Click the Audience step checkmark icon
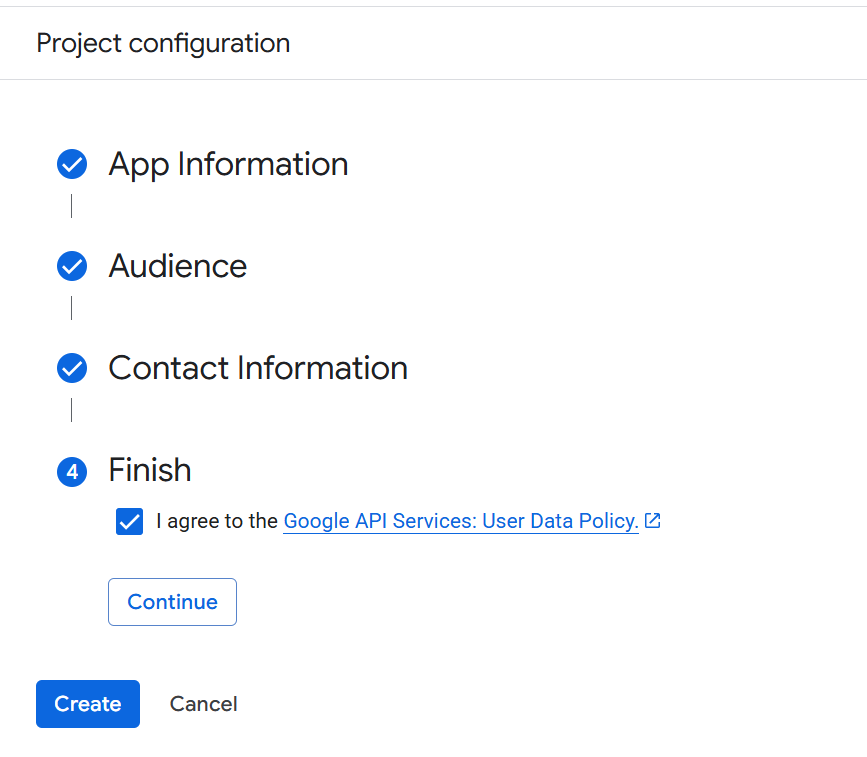The image size is (867, 757). coord(72,266)
